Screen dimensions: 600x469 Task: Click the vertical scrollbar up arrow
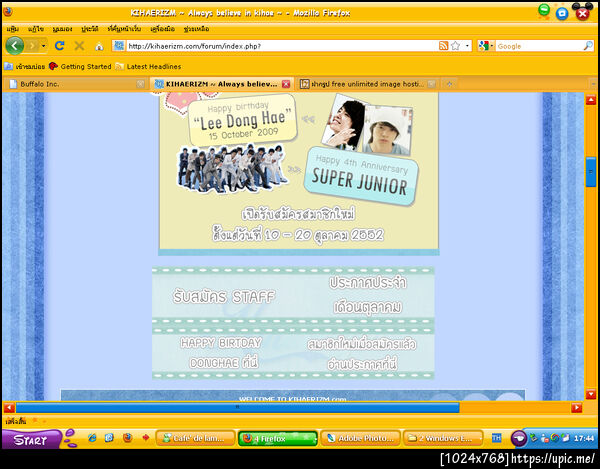(x=590, y=100)
